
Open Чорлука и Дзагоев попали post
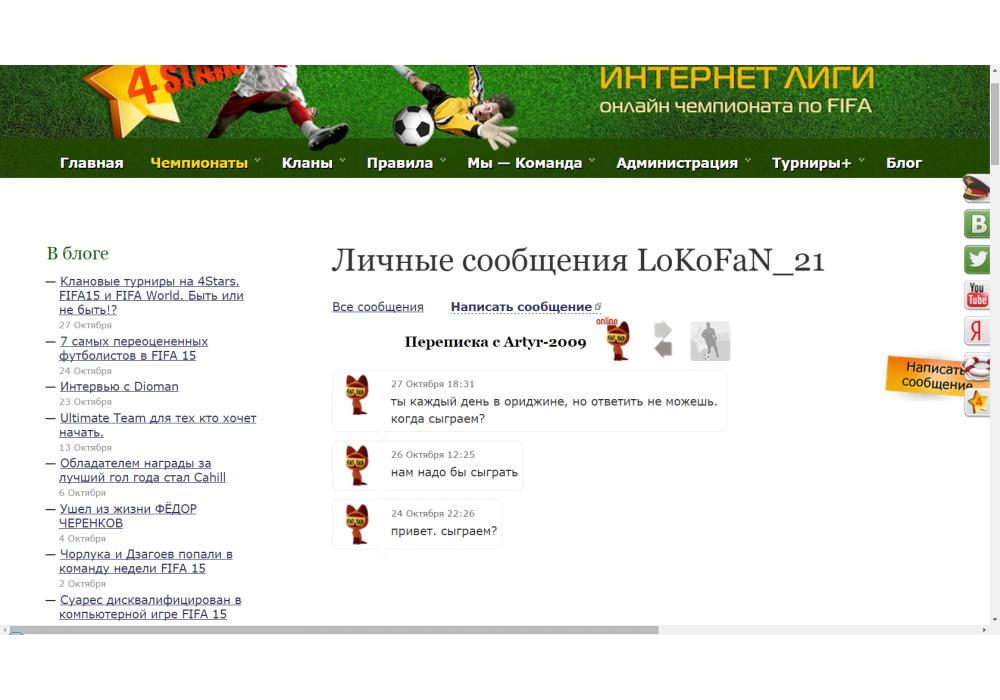pyautogui.click(x=145, y=561)
